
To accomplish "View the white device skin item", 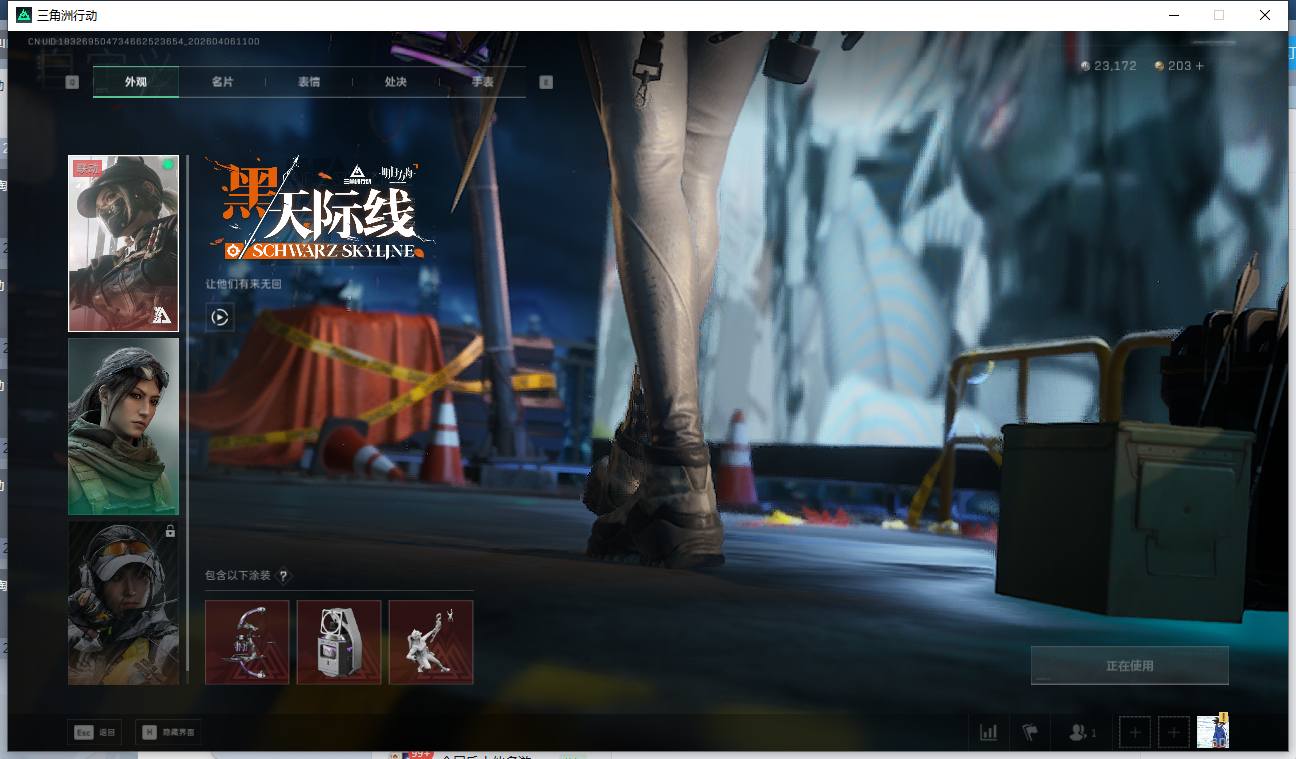I will click(x=339, y=642).
